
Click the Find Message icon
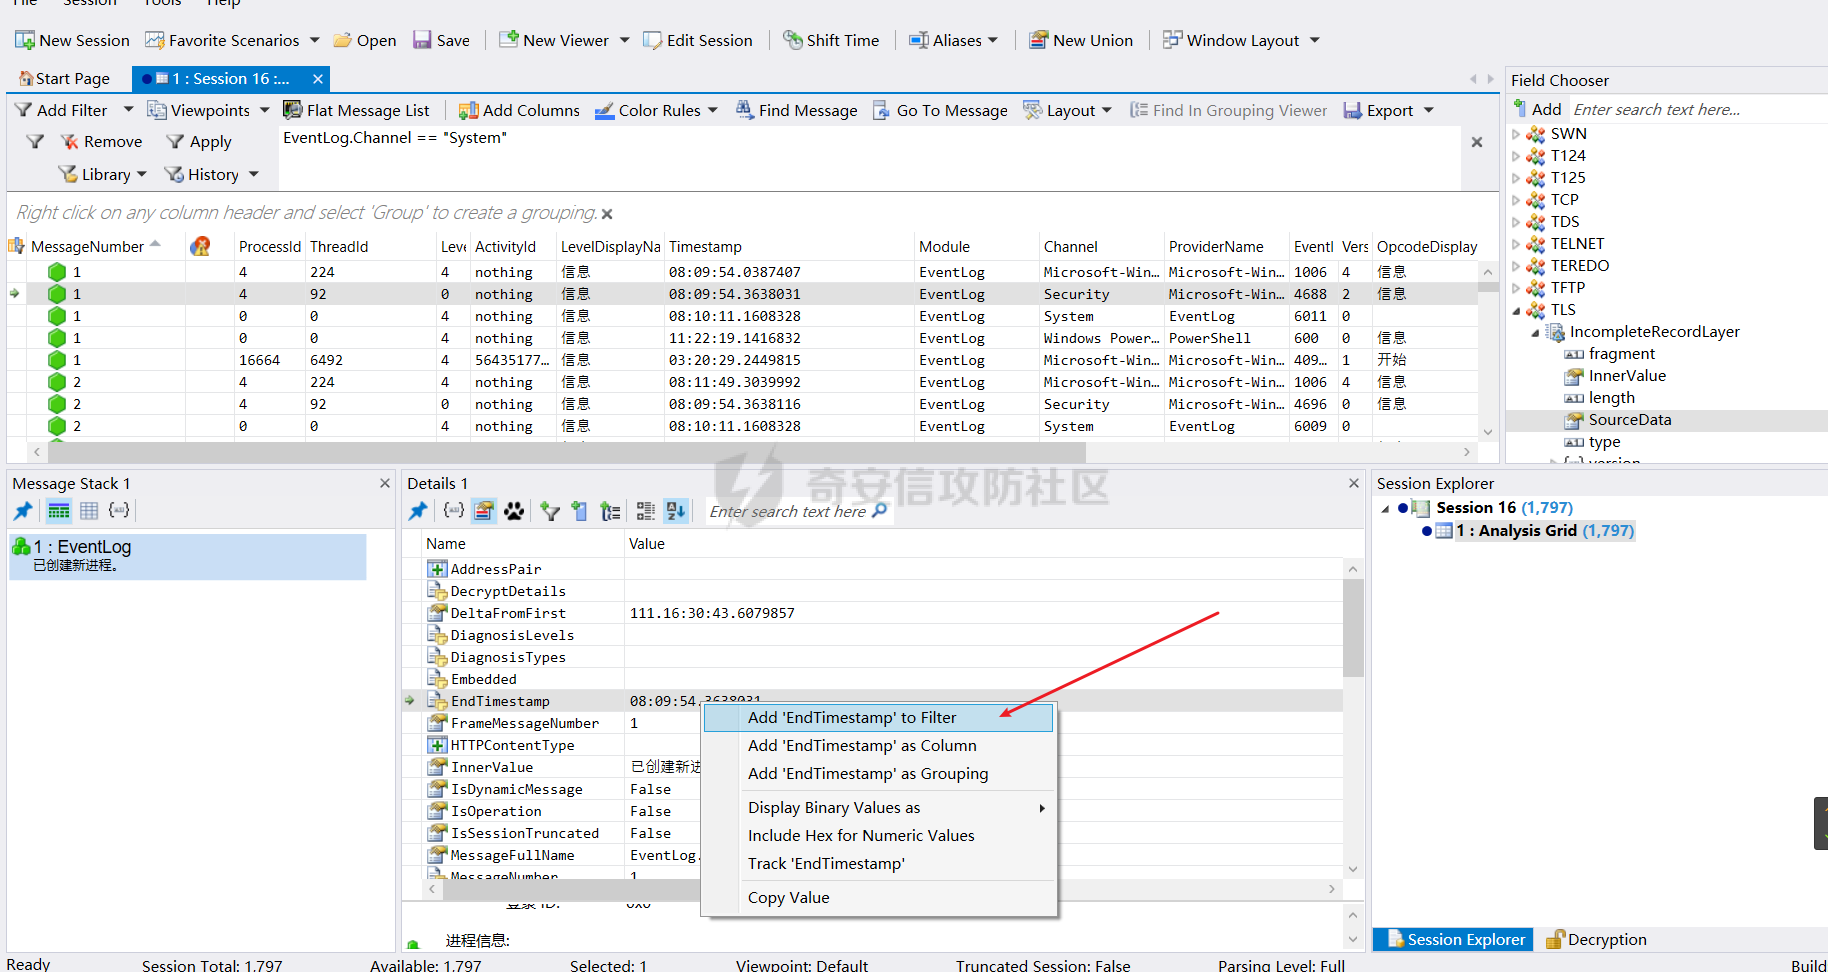point(745,110)
